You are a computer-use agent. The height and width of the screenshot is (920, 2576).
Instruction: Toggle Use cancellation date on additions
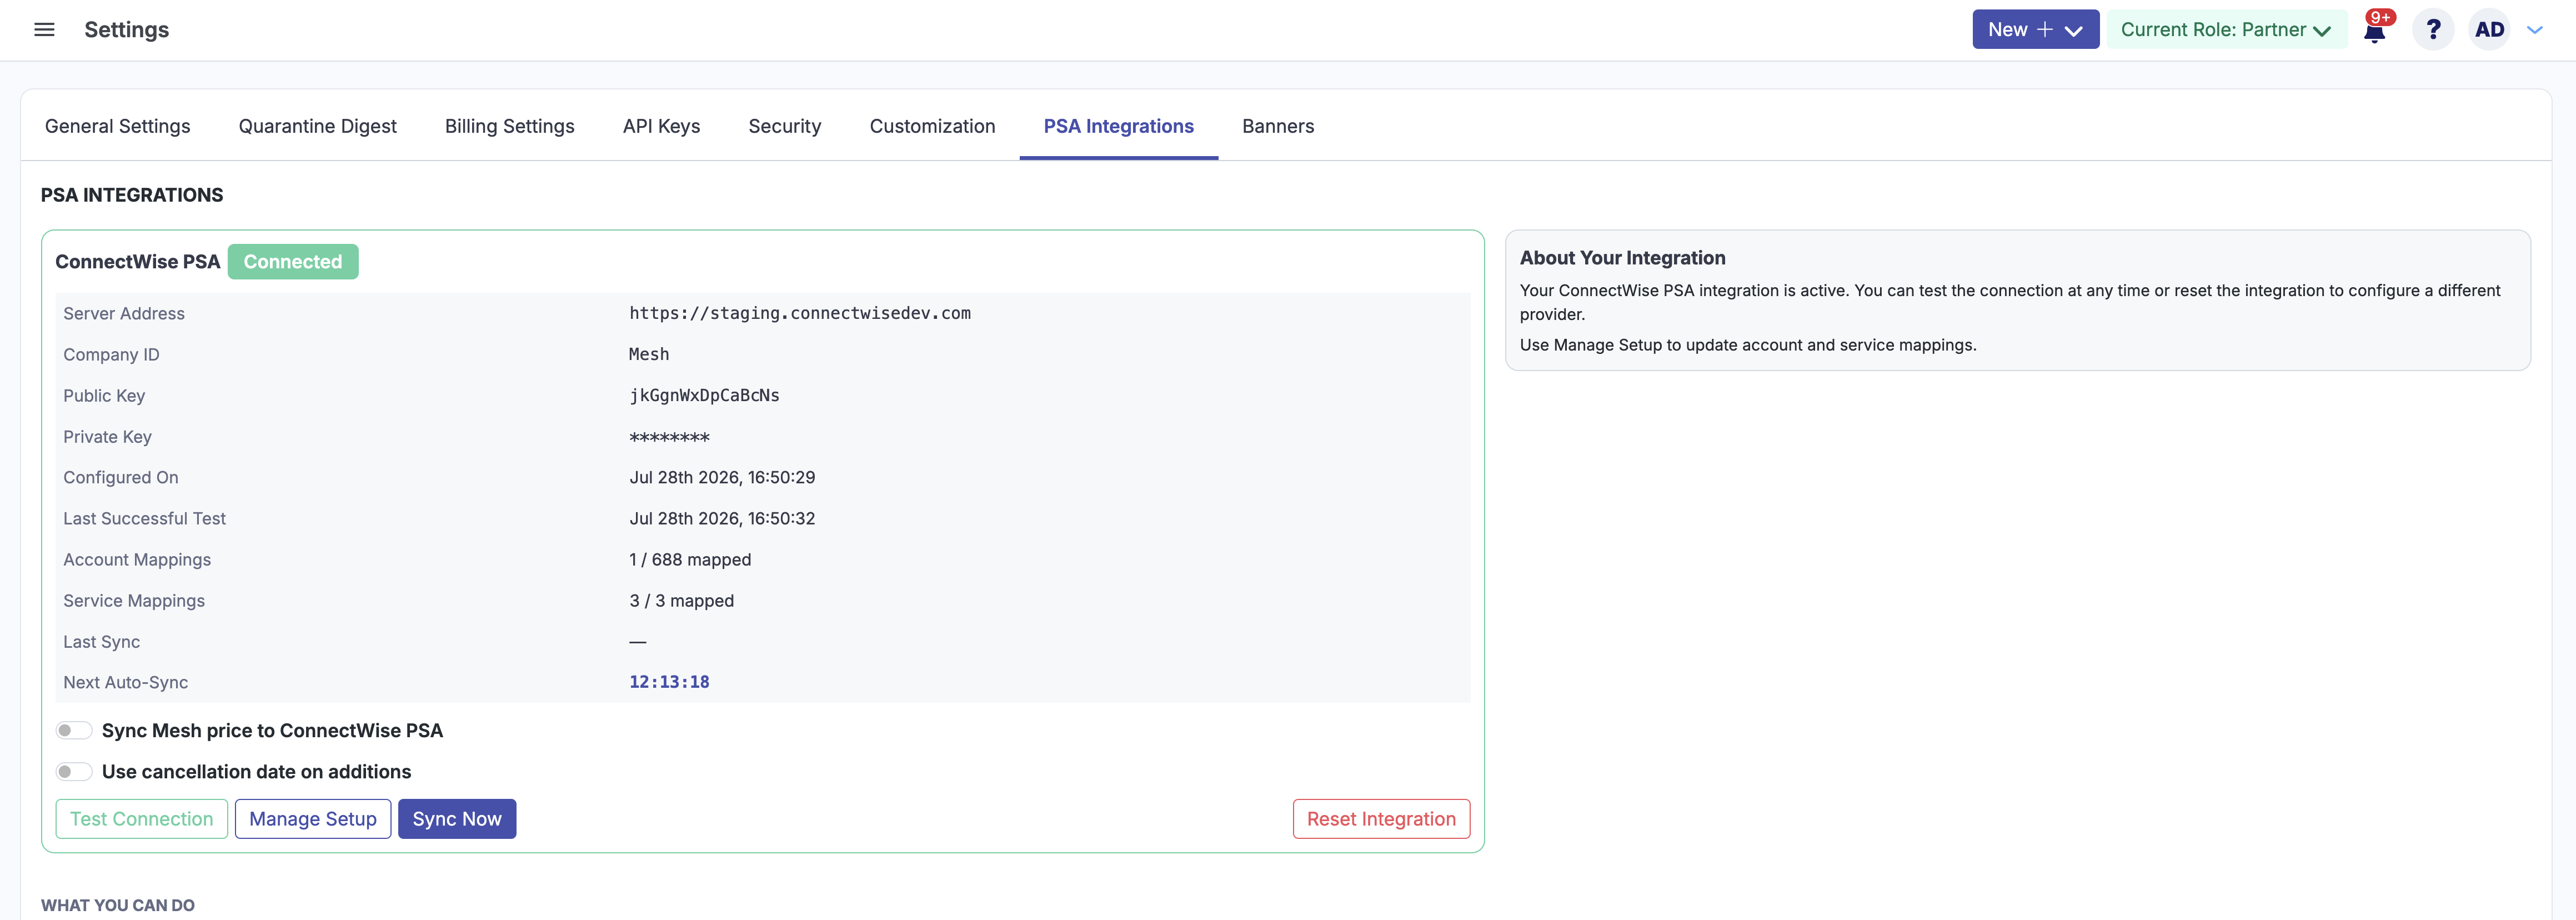pyautogui.click(x=74, y=772)
